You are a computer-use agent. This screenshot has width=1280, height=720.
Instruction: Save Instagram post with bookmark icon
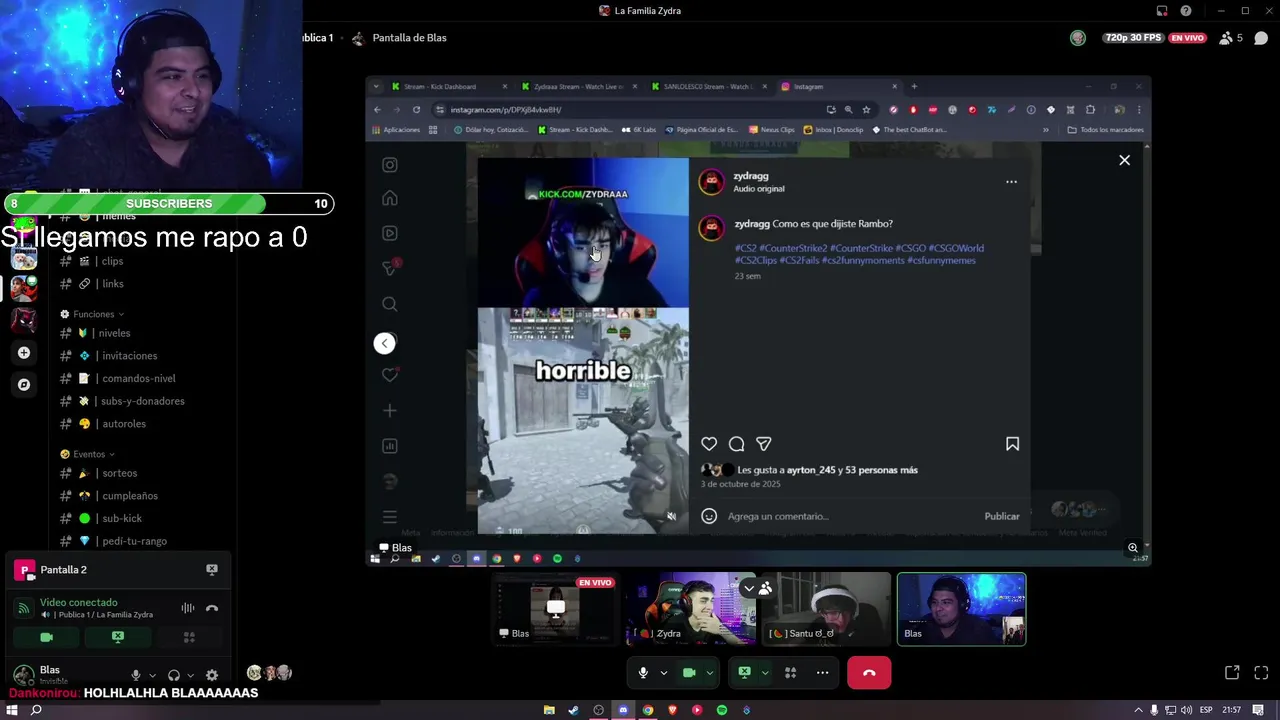point(1012,444)
